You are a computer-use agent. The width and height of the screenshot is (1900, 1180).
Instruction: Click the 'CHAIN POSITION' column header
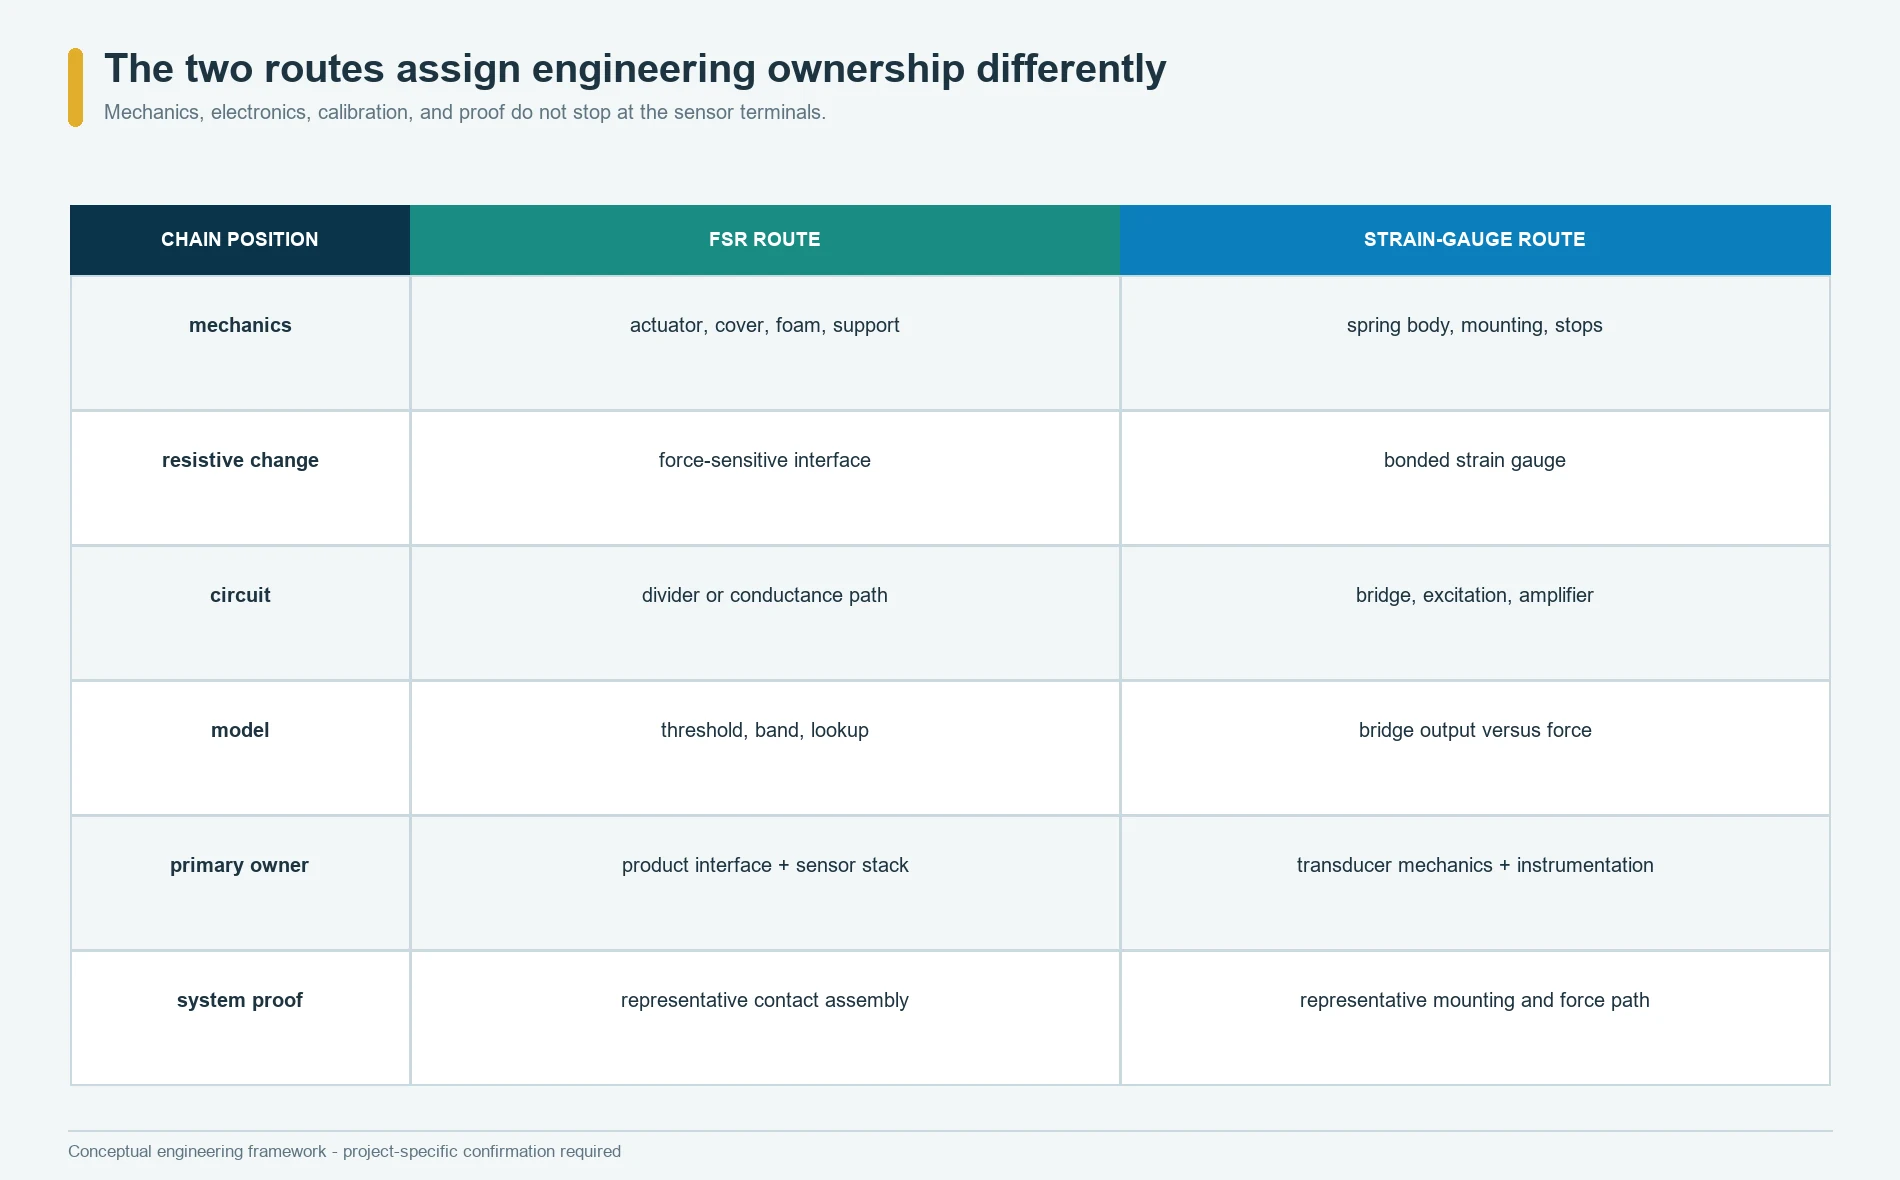point(240,240)
